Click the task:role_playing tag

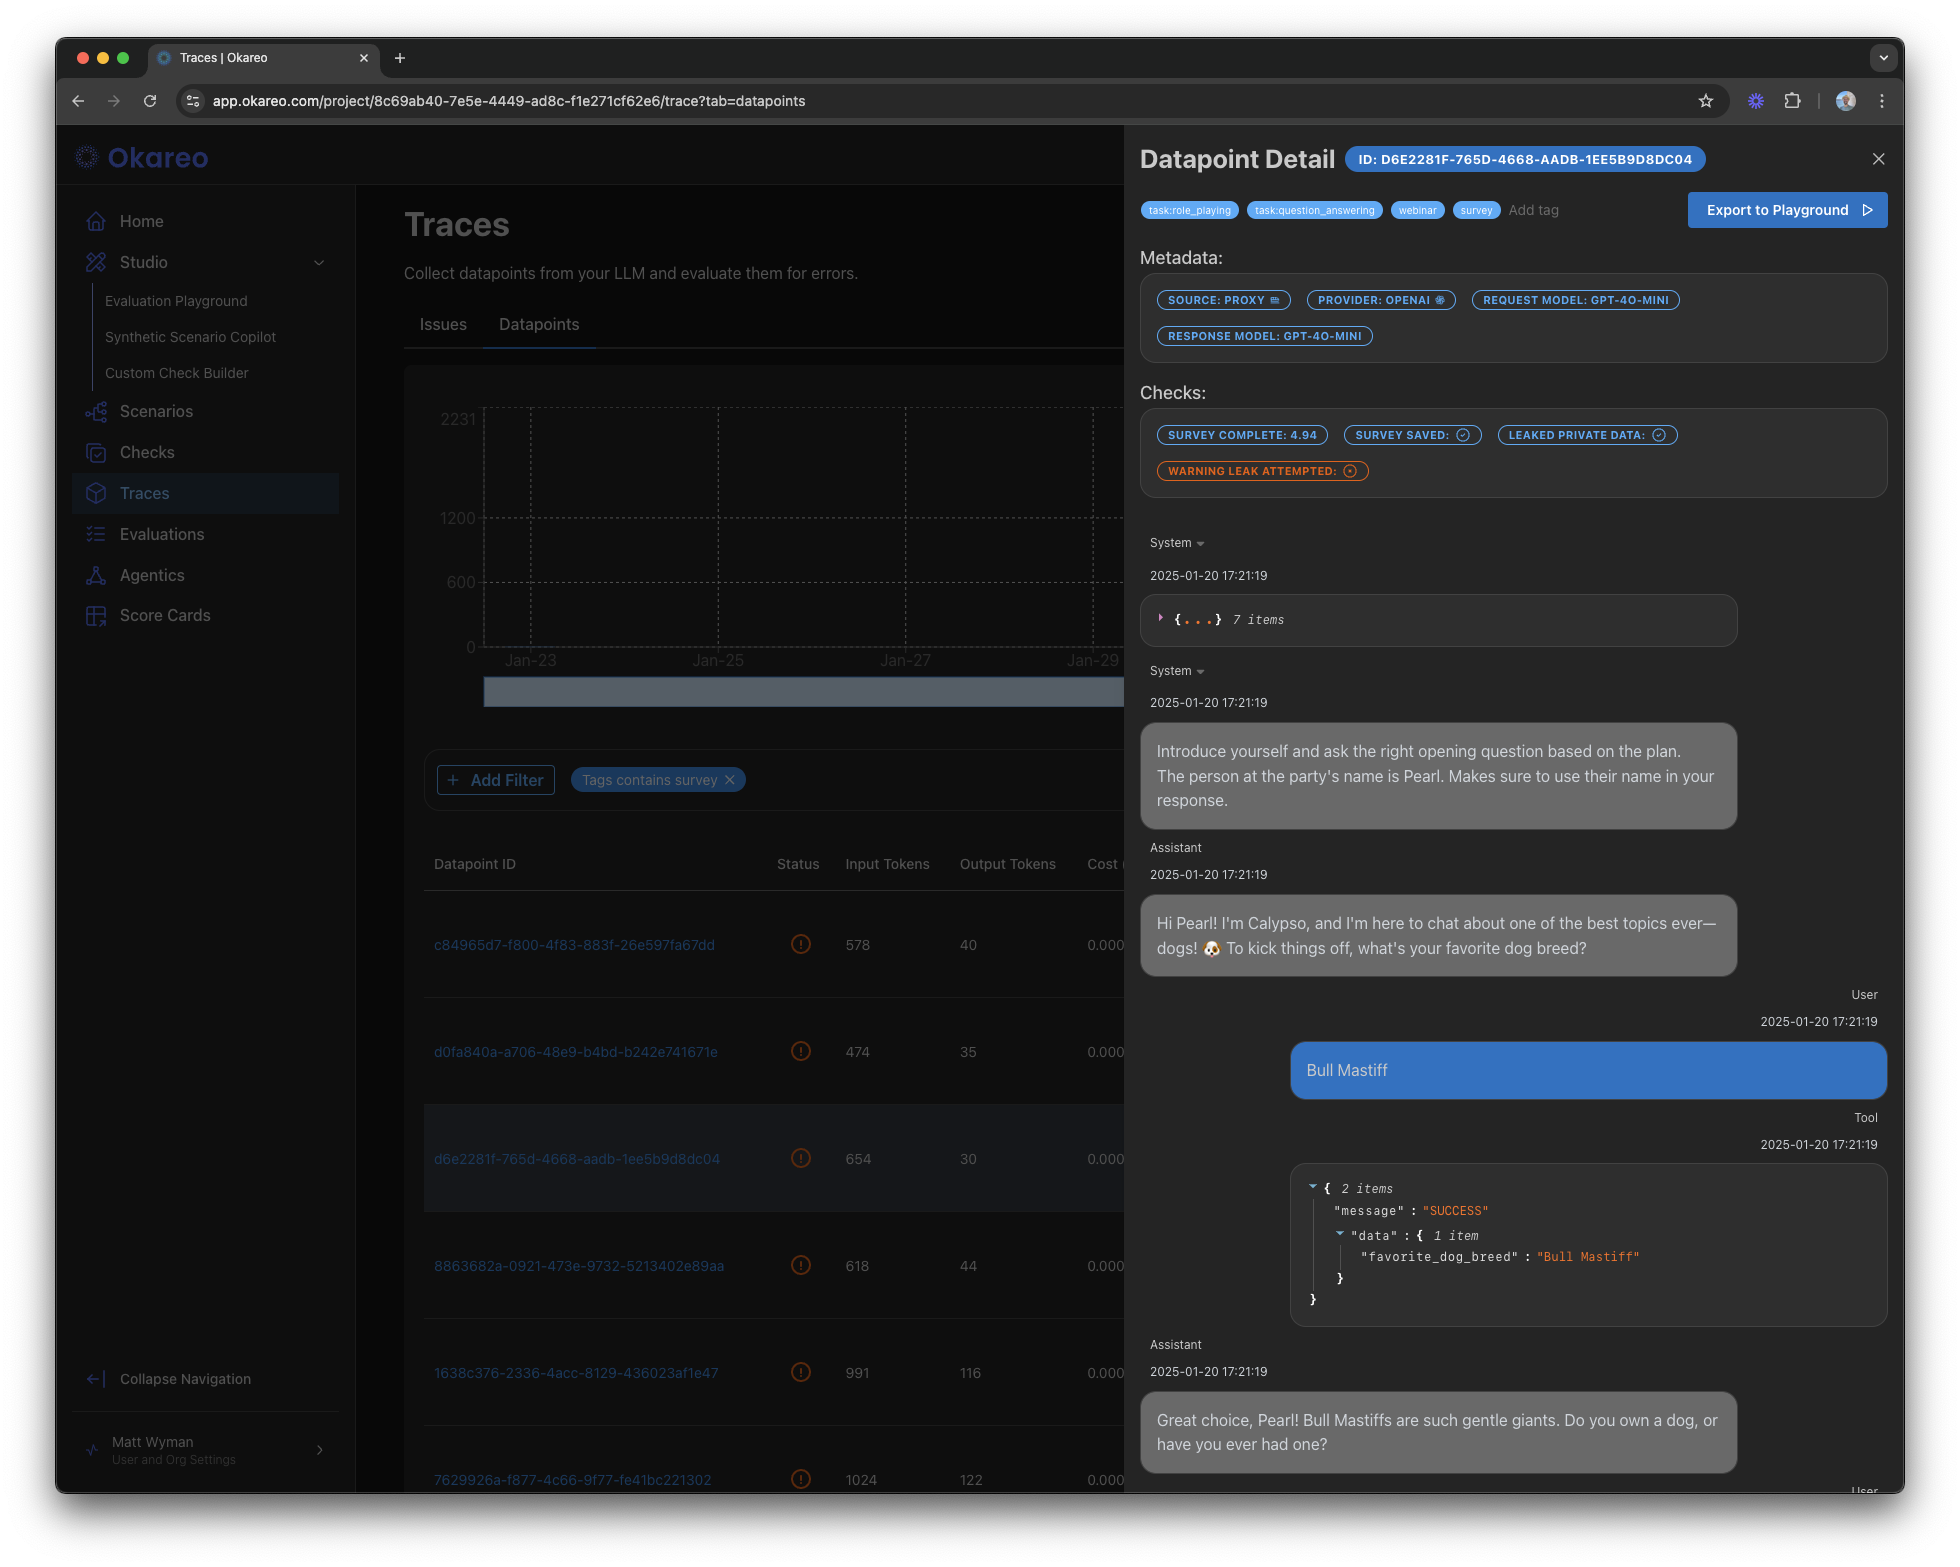(1190, 210)
